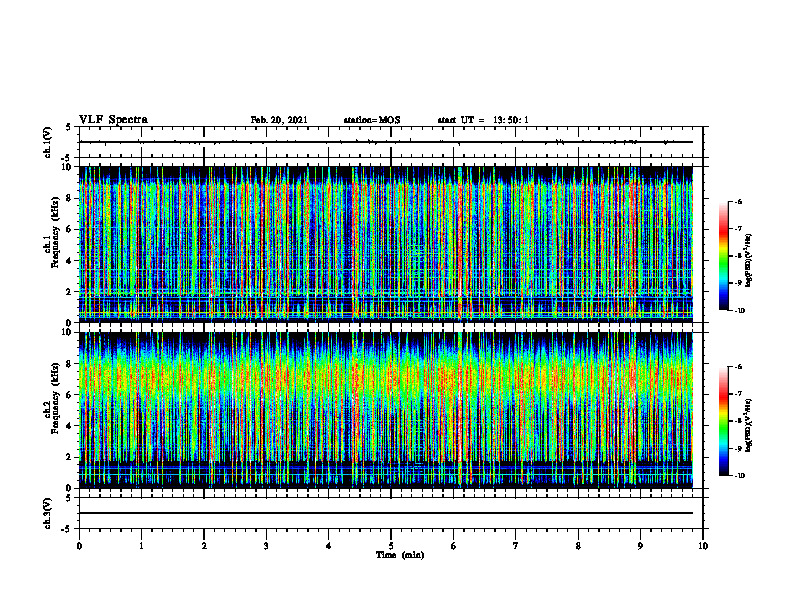Click the ch.1 frequency axis "2" tick label
792x612 pixels.
point(70,292)
